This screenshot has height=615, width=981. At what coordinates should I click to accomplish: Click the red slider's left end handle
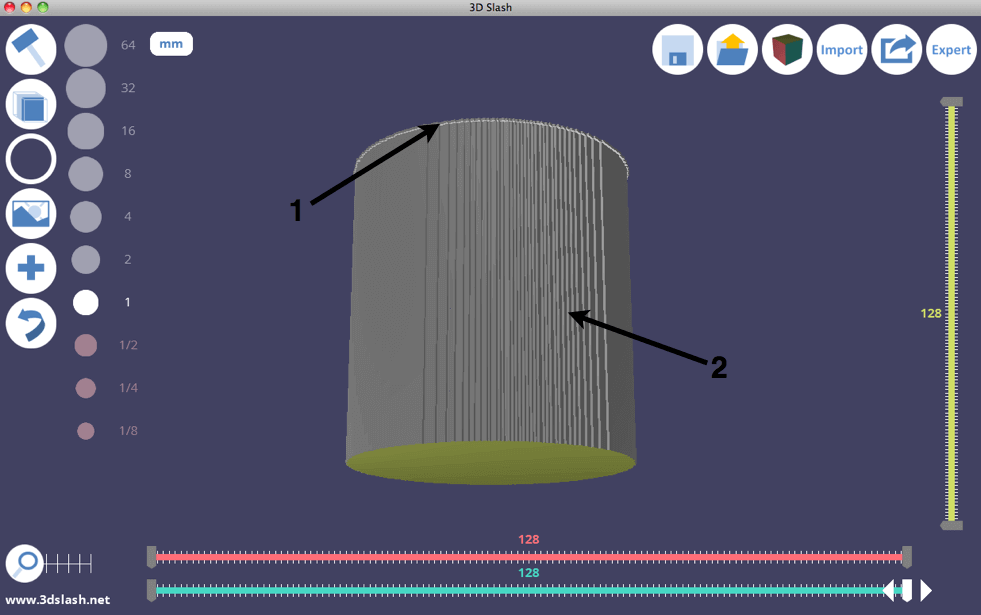151,557
